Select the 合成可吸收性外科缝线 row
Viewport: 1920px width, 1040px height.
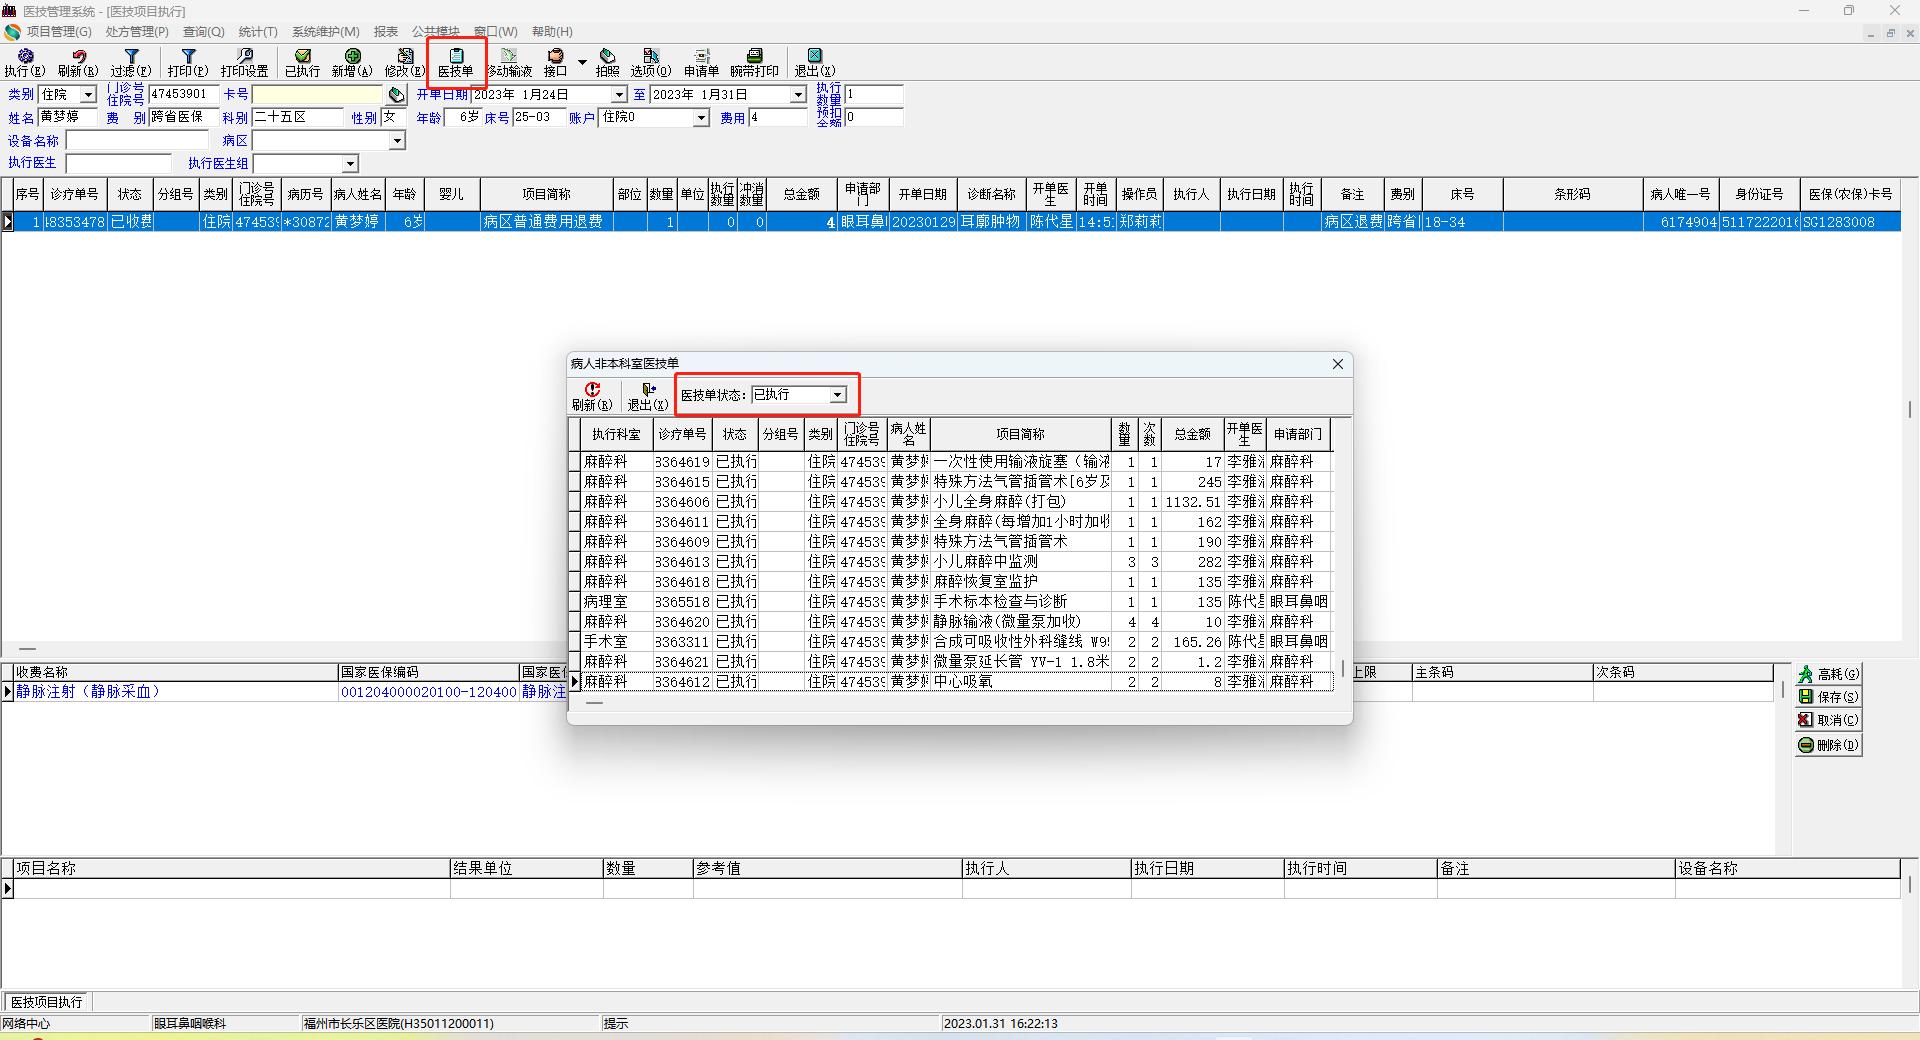[x=956, y=642]
